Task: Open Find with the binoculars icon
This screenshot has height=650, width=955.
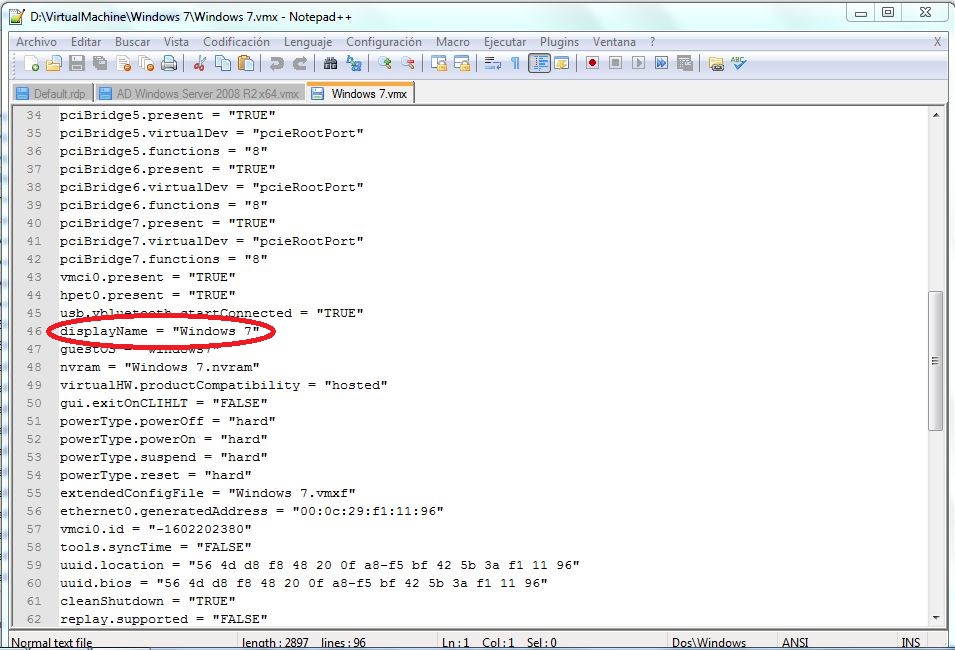Action: coord(329,64)
